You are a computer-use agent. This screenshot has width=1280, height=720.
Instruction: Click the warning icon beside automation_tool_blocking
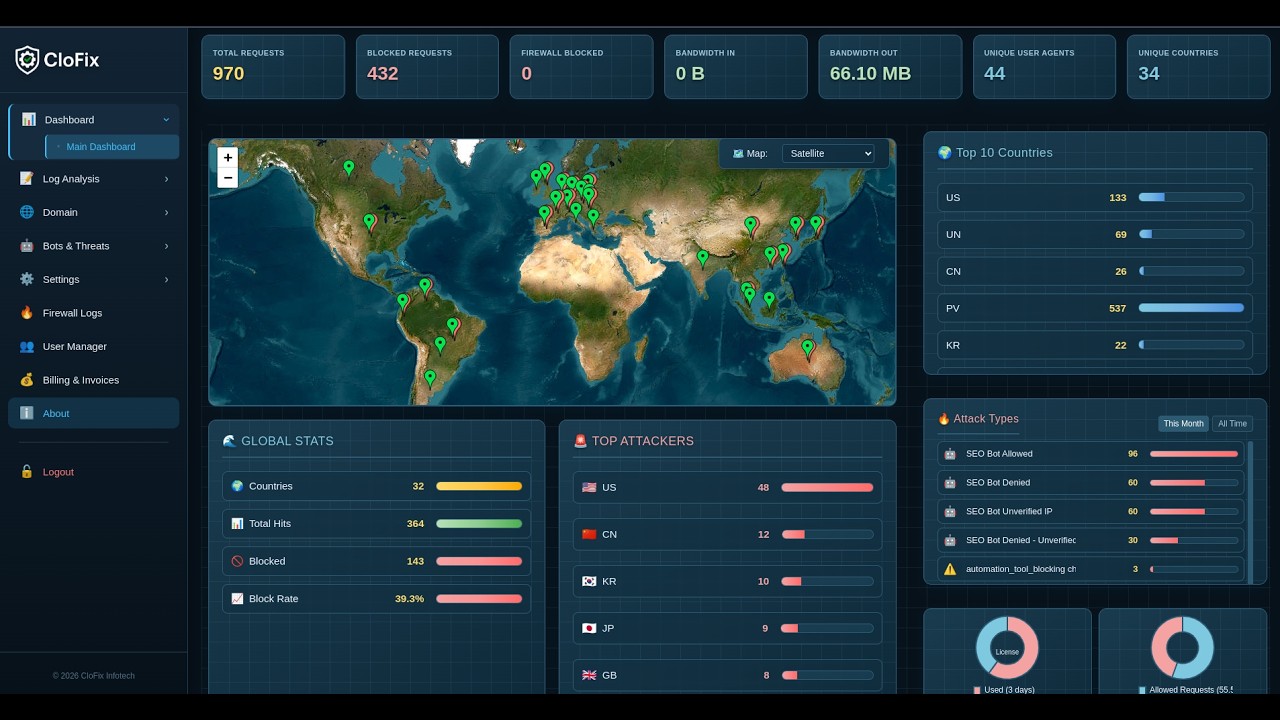click(950, 569)
